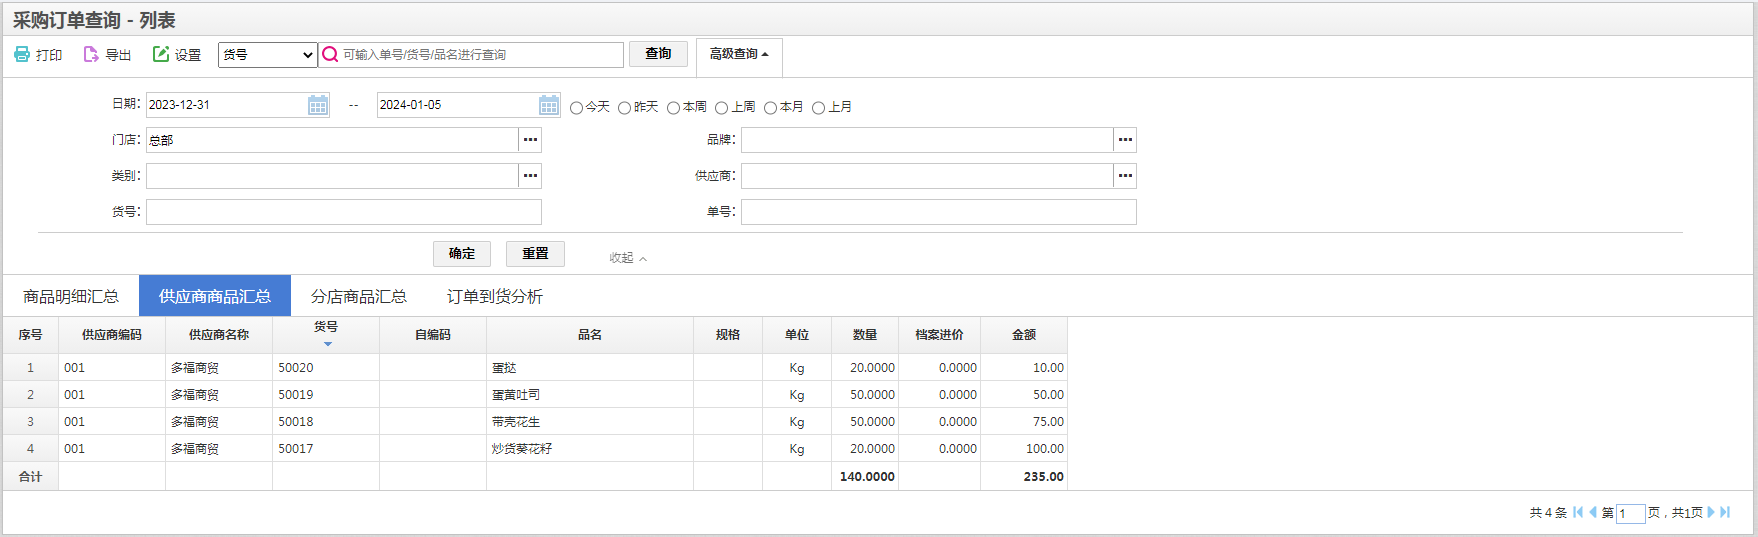
Task: Switch to 分店商品汇总 tab
Action: (359, 297)
